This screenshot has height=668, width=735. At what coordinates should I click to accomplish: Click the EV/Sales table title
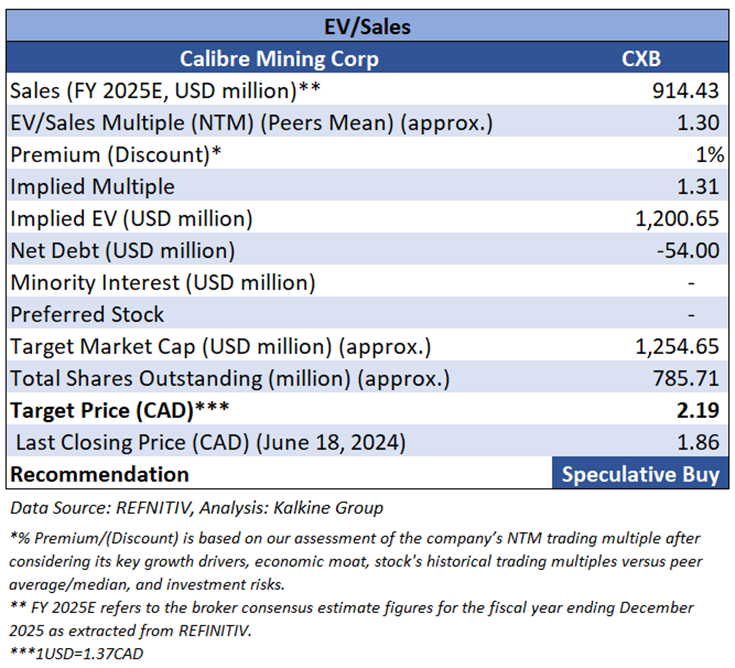(x=367, y=27)
